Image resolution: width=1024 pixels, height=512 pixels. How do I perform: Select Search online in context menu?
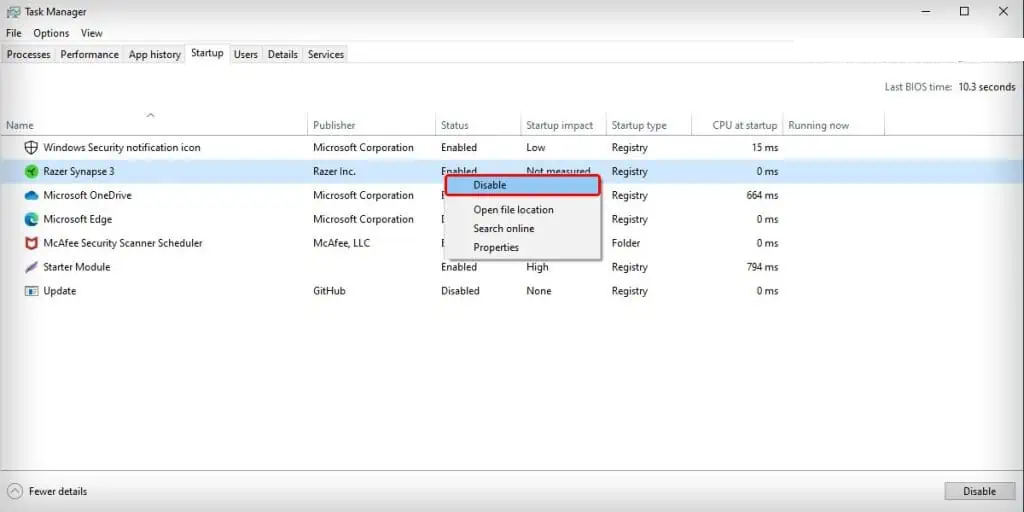pyautogui.click(x=503, y=229)
